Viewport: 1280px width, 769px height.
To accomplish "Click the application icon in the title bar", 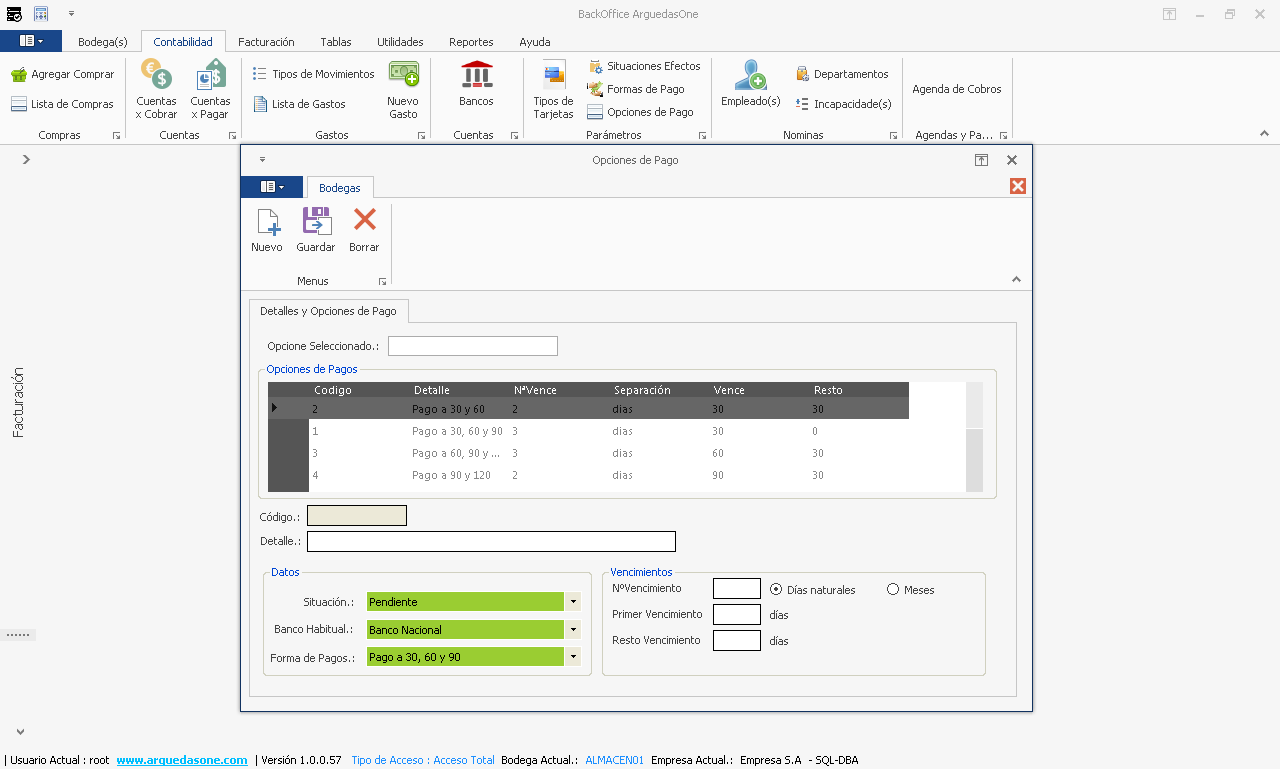I will tap(14, 14).
